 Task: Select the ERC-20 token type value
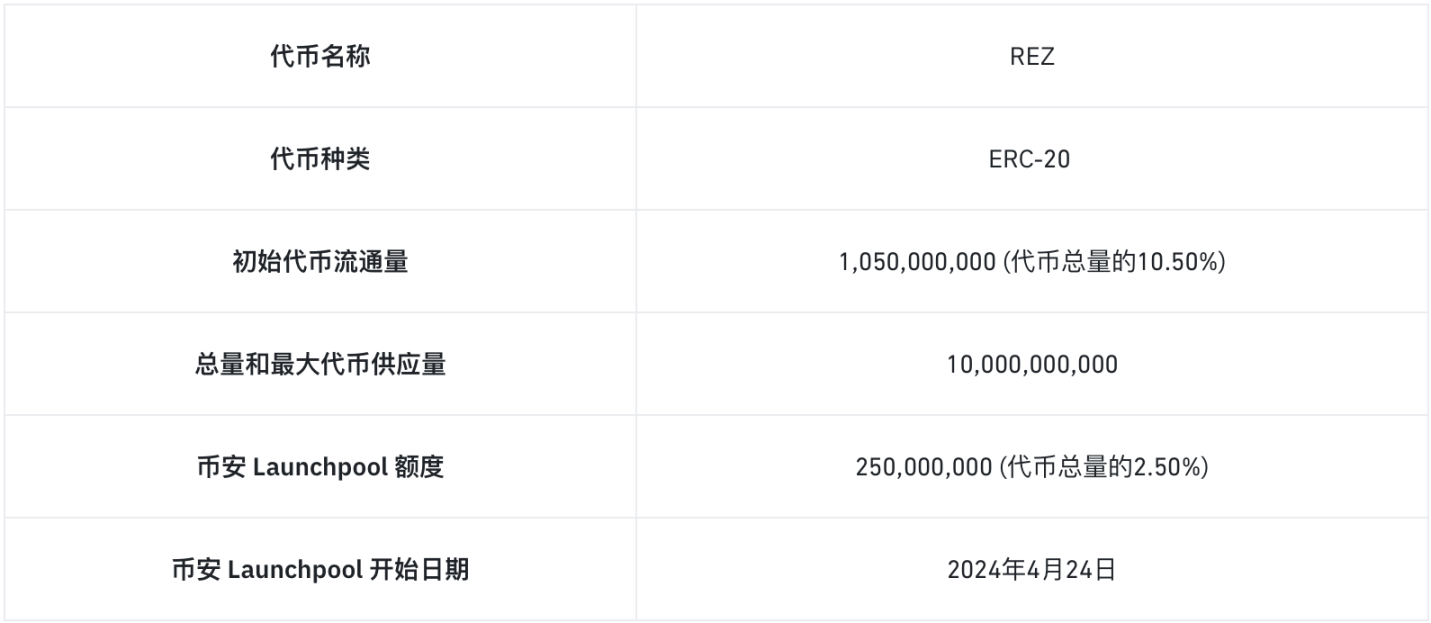[x=1032, y=160]
